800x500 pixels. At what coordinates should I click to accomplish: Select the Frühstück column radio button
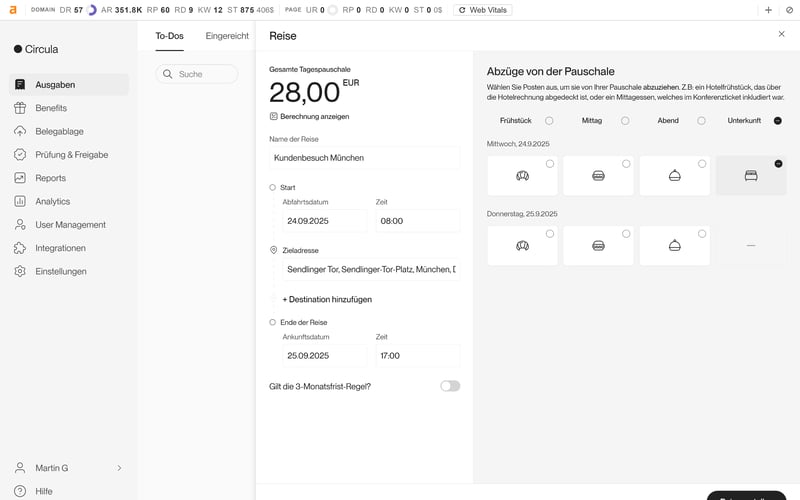click(x=549, y=121)
